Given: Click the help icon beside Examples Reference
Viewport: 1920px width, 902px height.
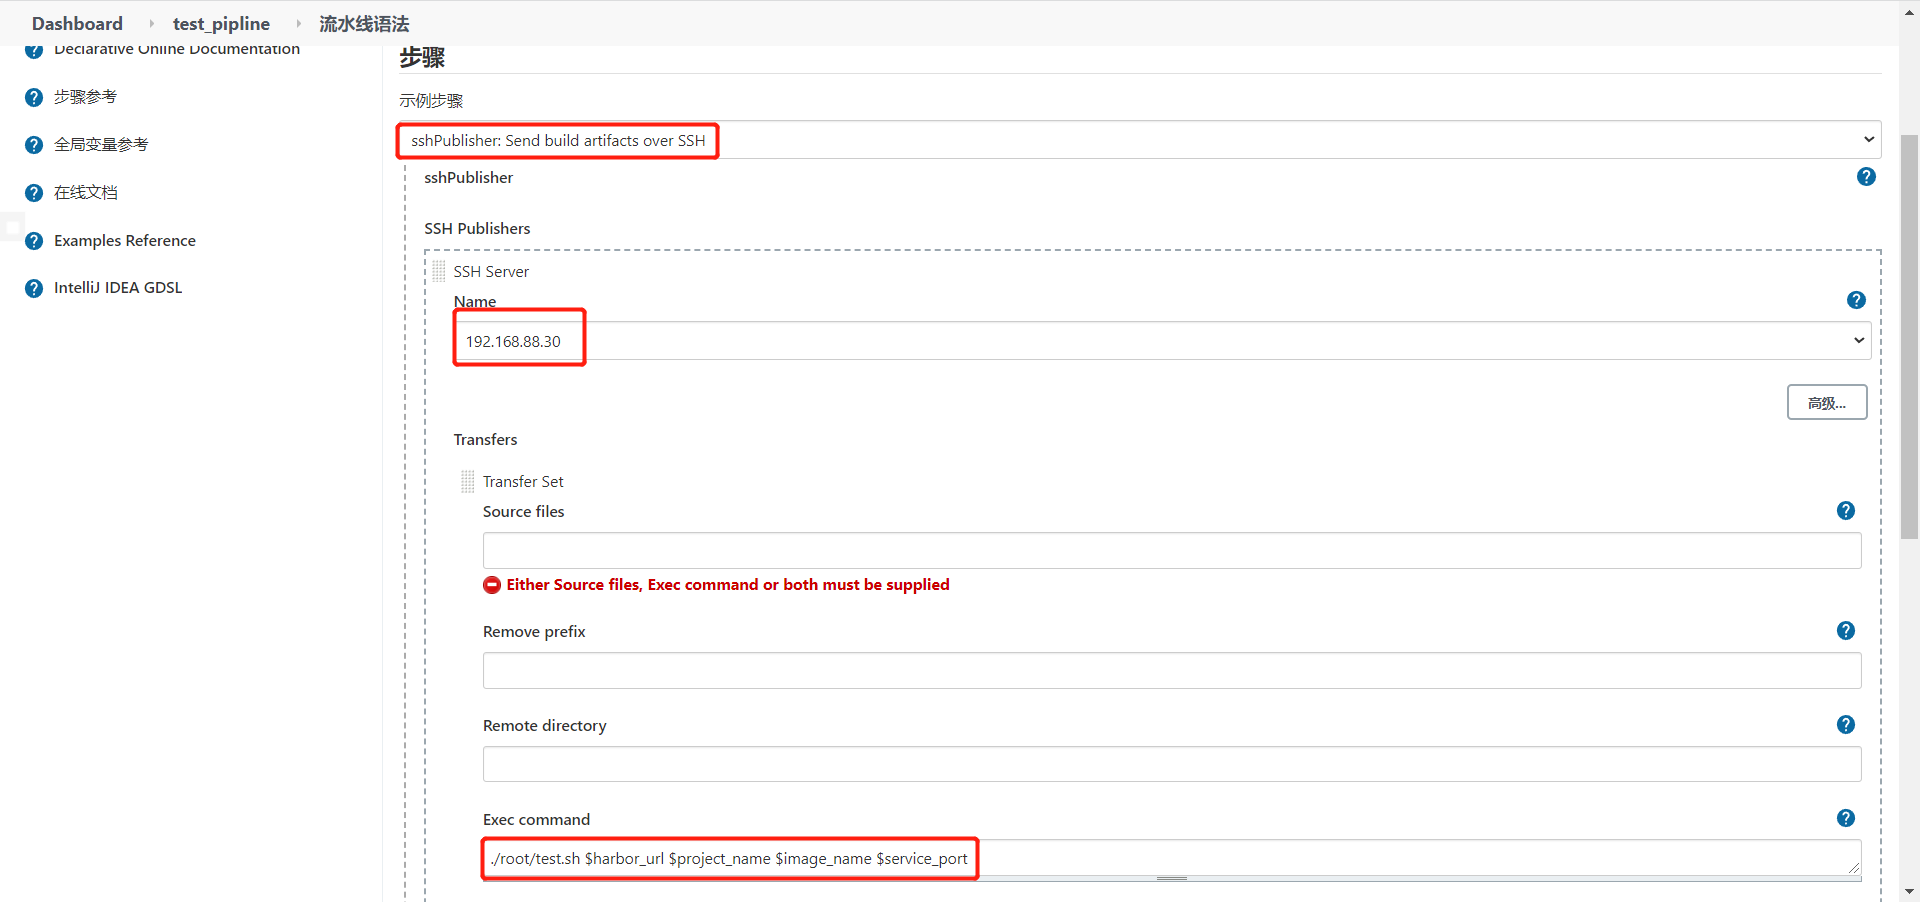Looking at the screenshot, I should [x=34, y=241].
